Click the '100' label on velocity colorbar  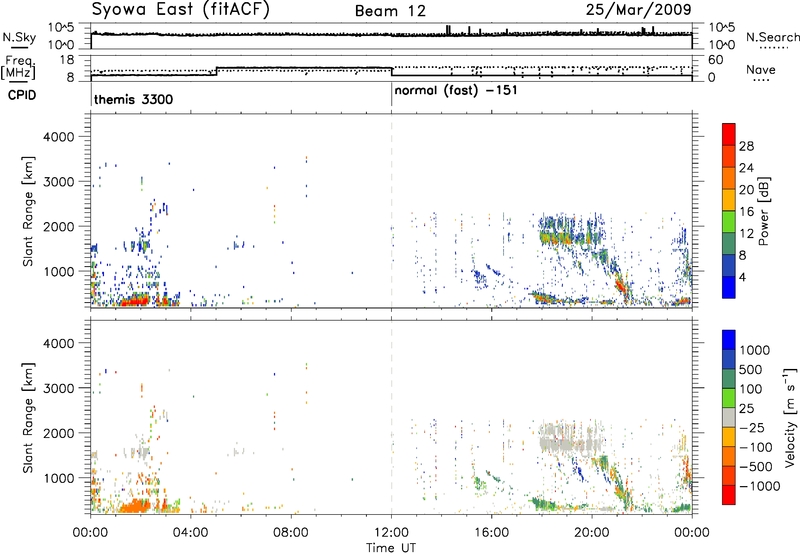[x=751, y=389]
